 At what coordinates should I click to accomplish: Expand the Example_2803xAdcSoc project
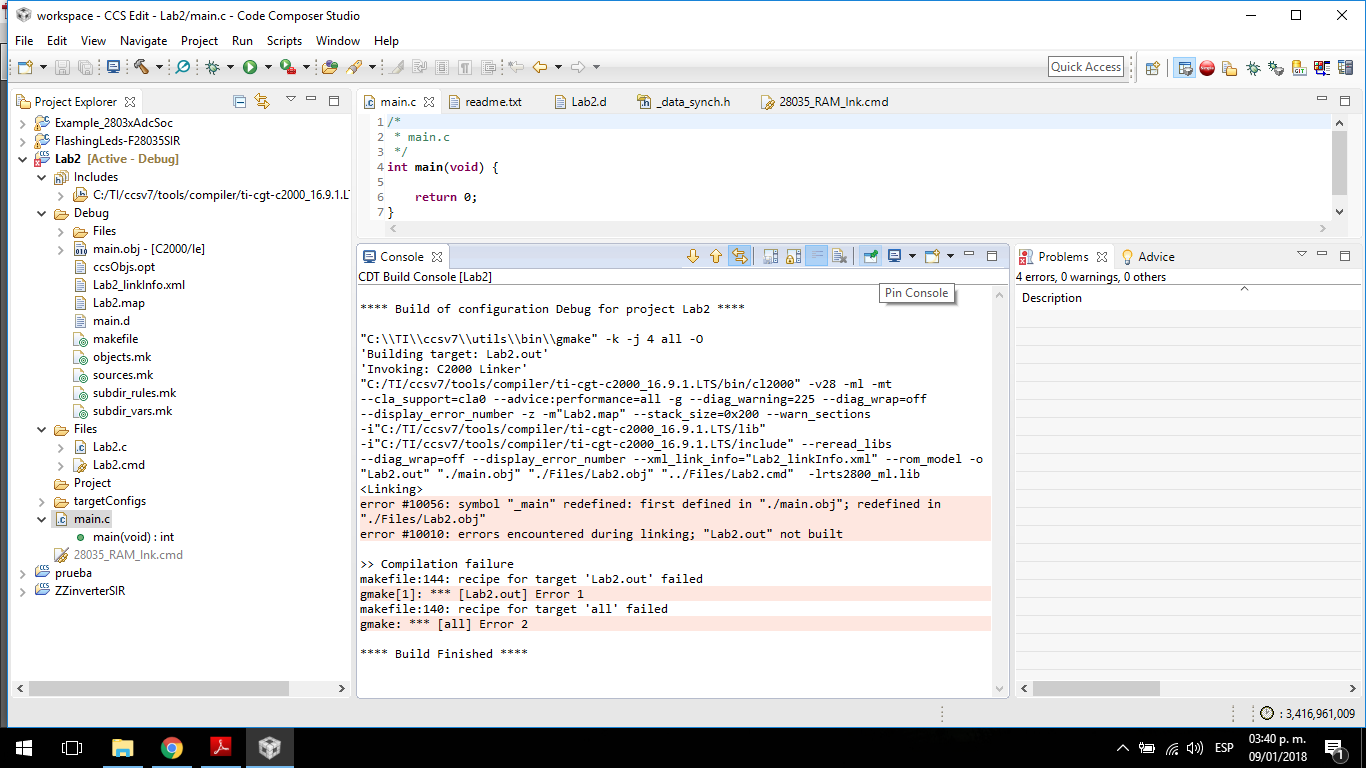[23, 123]
